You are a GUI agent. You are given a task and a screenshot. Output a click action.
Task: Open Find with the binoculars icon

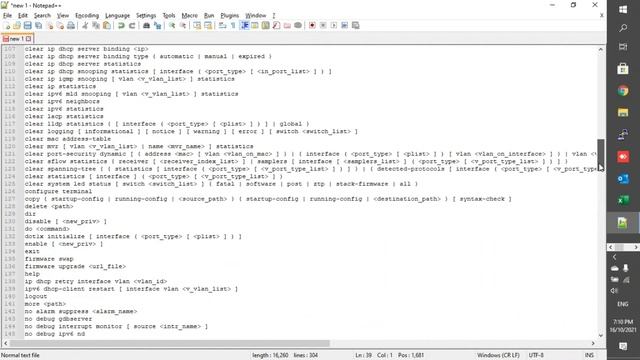click(x=146, y=25)
